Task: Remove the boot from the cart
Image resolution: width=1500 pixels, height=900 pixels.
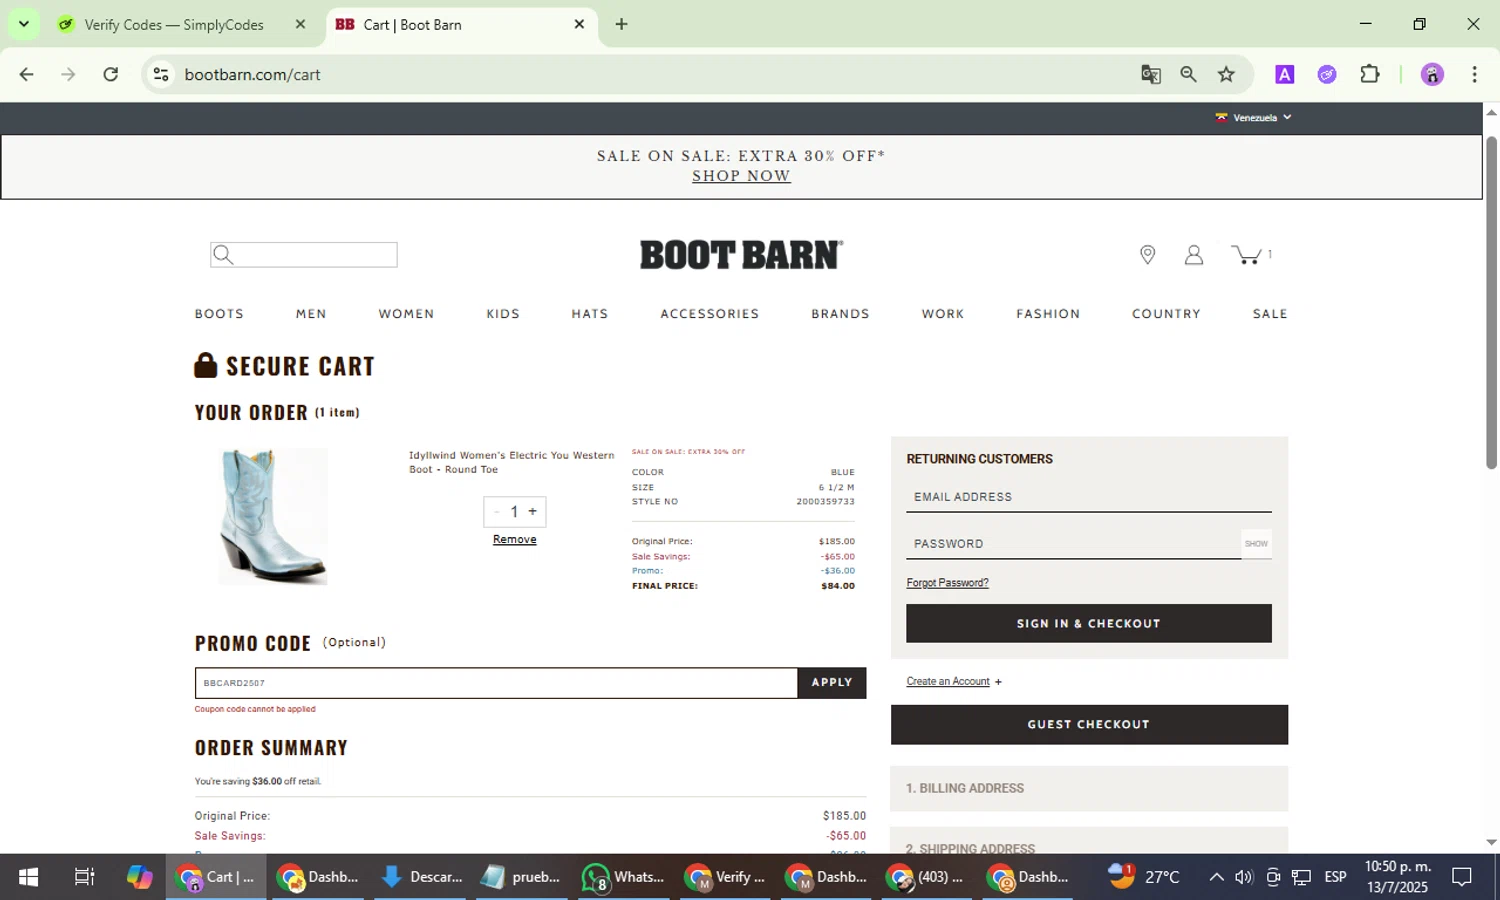Action: tap(514, 540)
